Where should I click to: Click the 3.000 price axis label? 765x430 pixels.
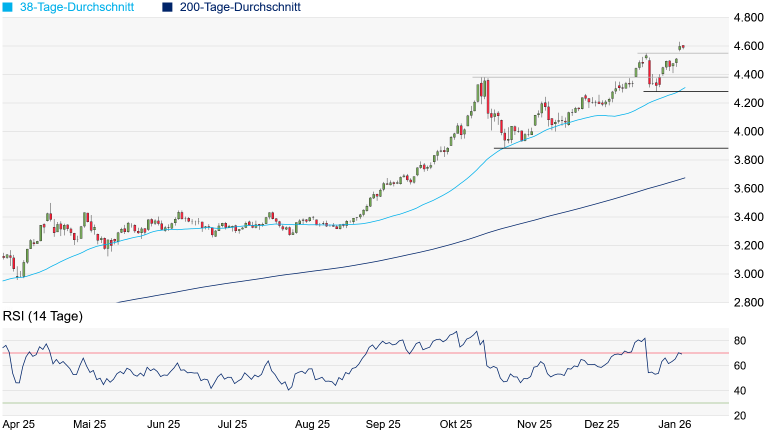pos(745,274)
